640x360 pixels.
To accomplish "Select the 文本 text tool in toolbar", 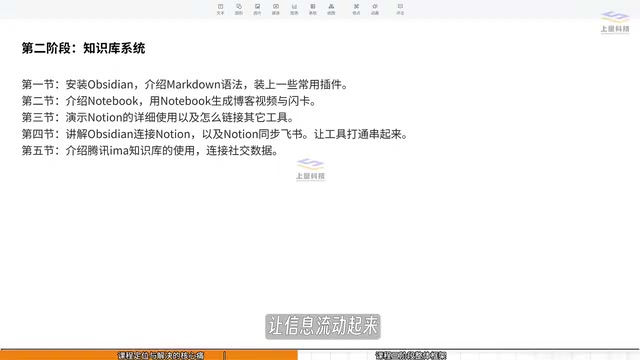I will pyautogui.click(x=220, y=9).
